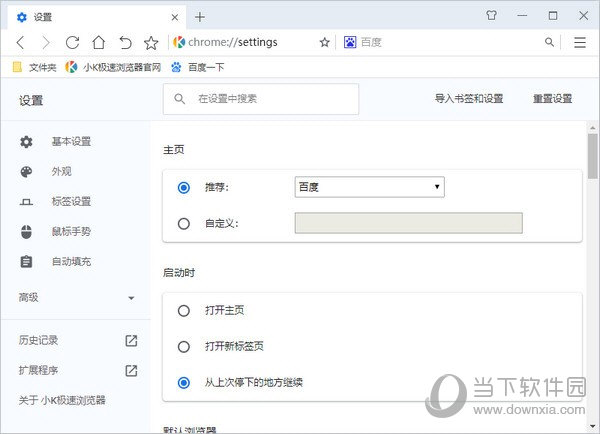Select the 推荐 homepage radio button

(x=184, y=188)
